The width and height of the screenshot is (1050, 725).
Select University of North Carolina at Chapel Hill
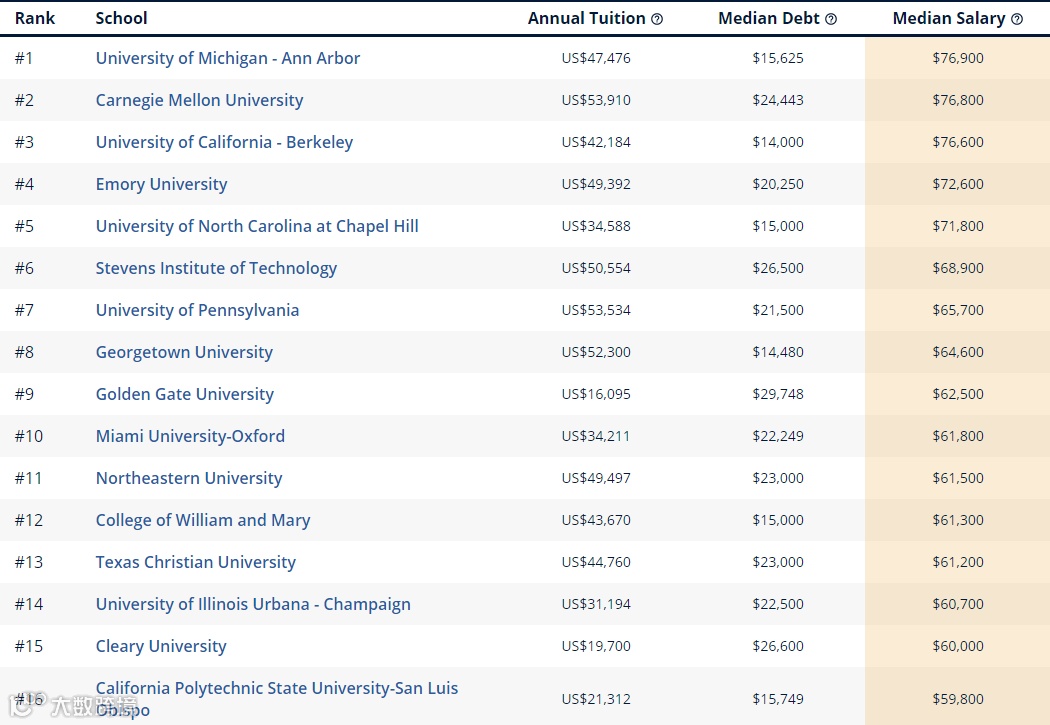(x=257, y=226)
